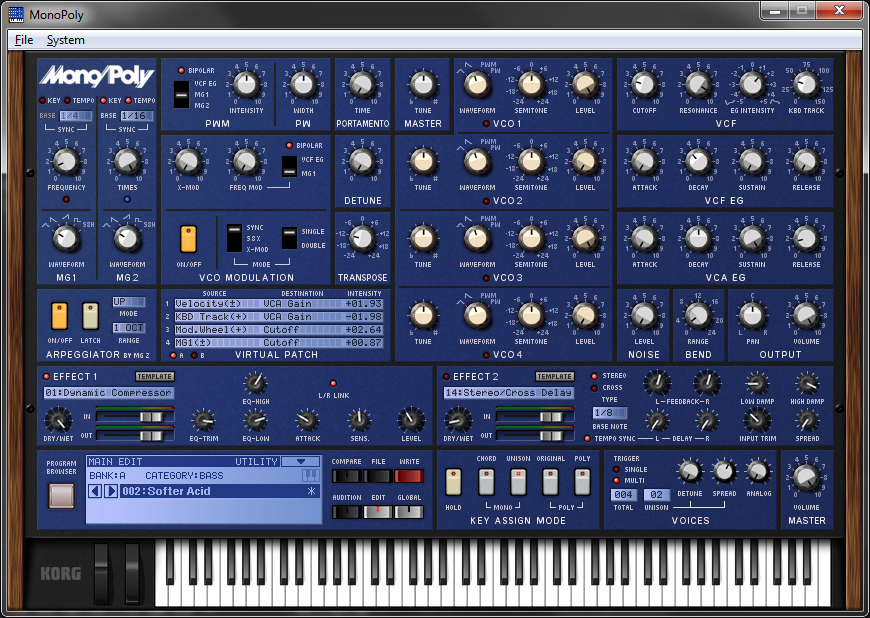Toggle the VCO 1 enable LED
Screen dimensions: 870x618
click(486, 124)
